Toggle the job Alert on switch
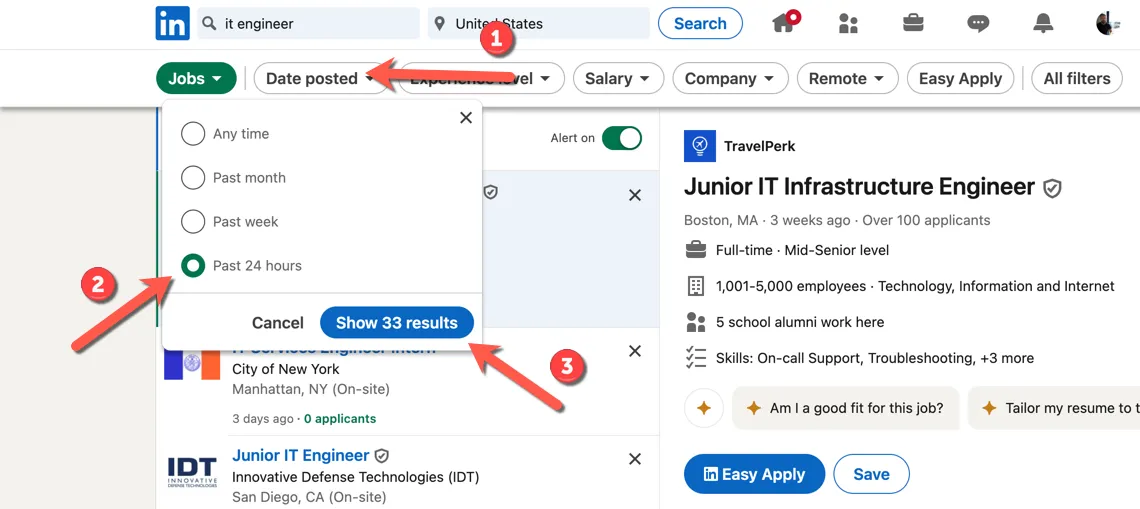1140x509 pixels. pos(622,138)
